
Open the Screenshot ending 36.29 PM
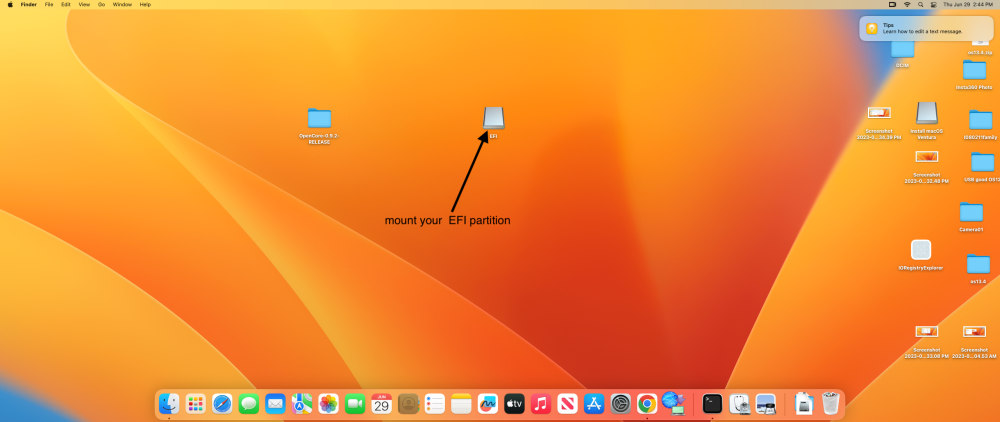pos(879,113)
